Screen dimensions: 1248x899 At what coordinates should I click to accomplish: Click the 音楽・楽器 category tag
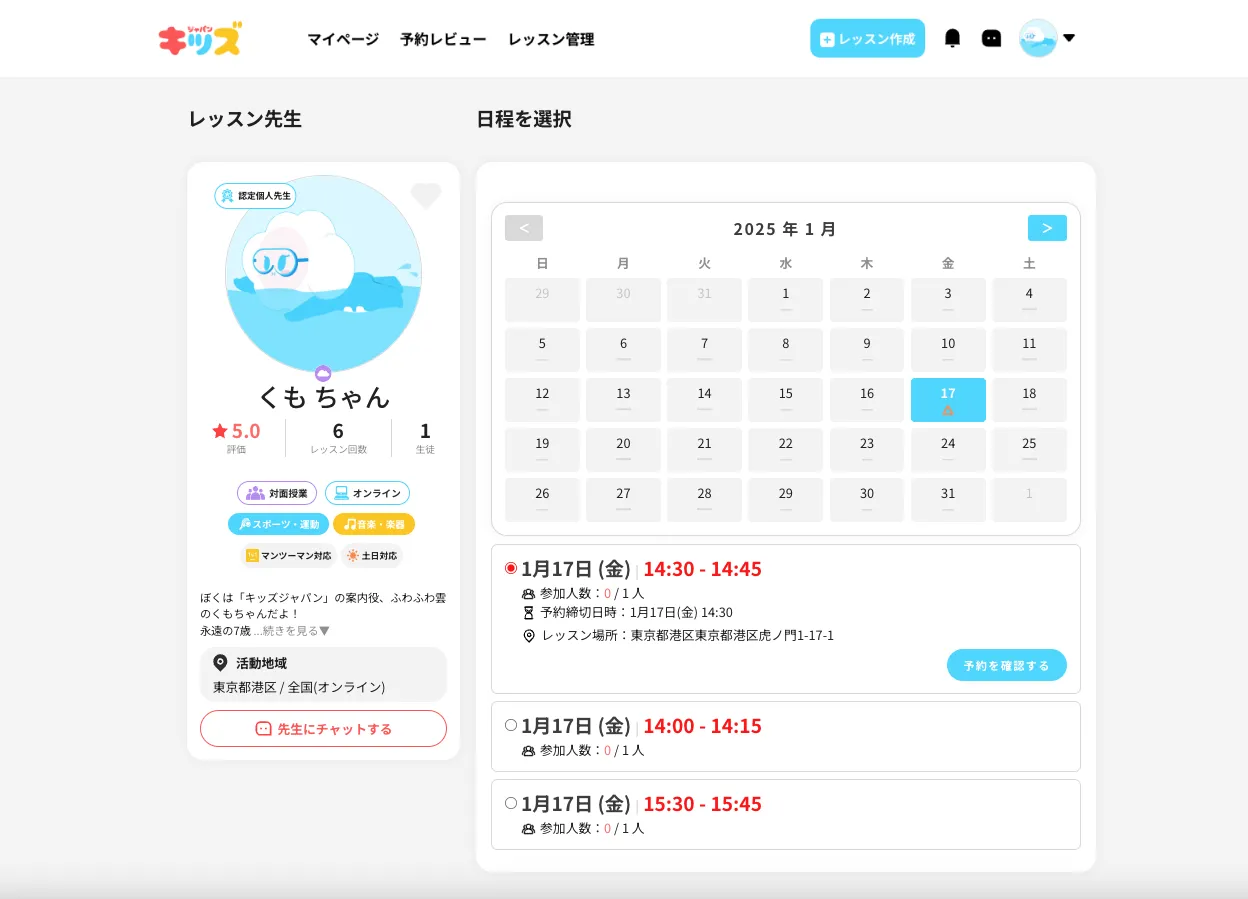[x=373, y=524]
